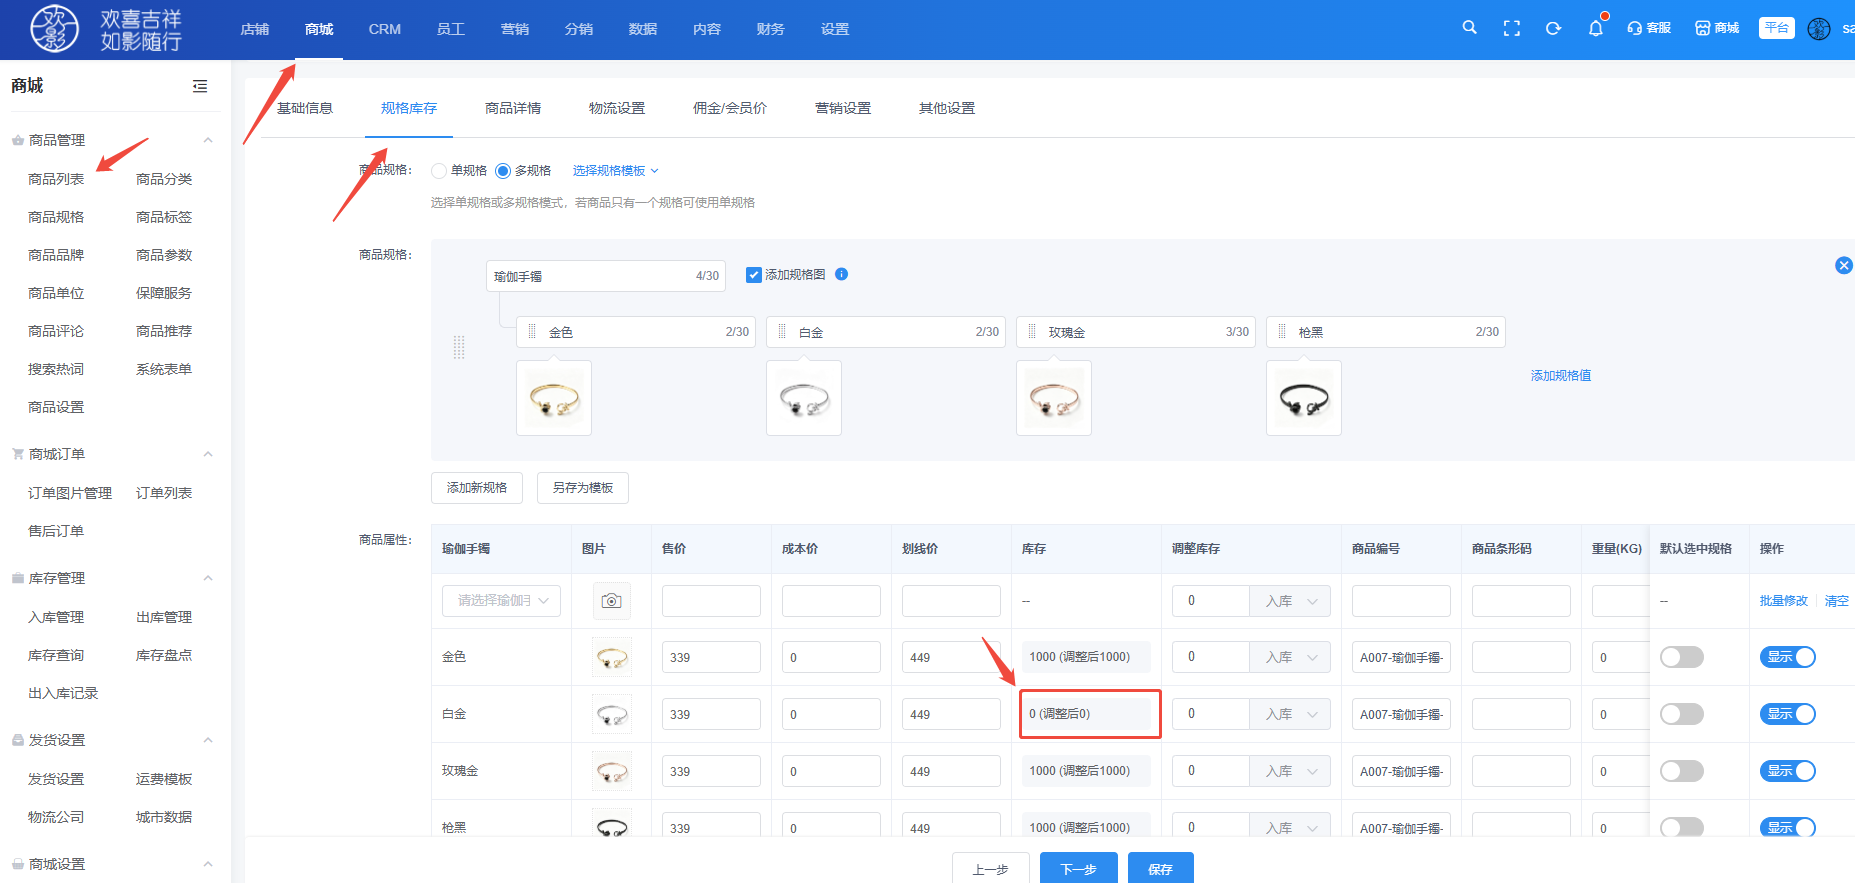Collapse the sidebar menu icon
1855x883 pixels.
(200, 86)
